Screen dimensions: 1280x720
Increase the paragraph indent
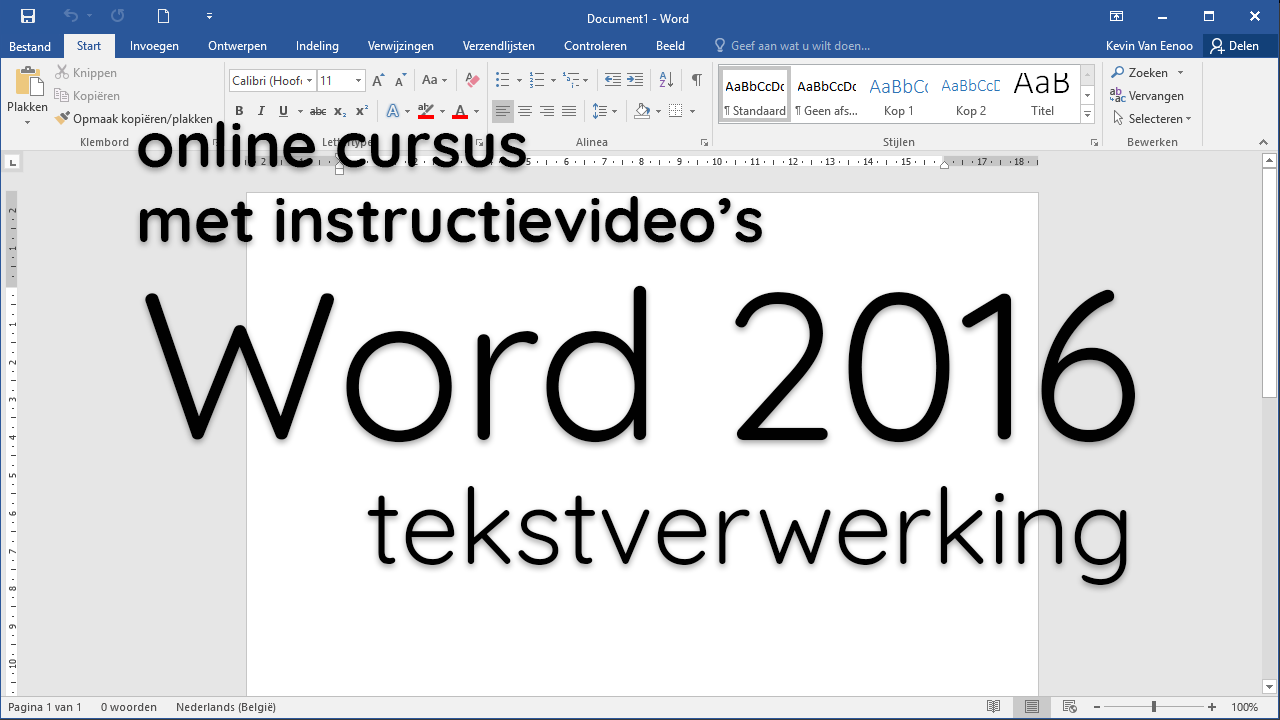637,80
